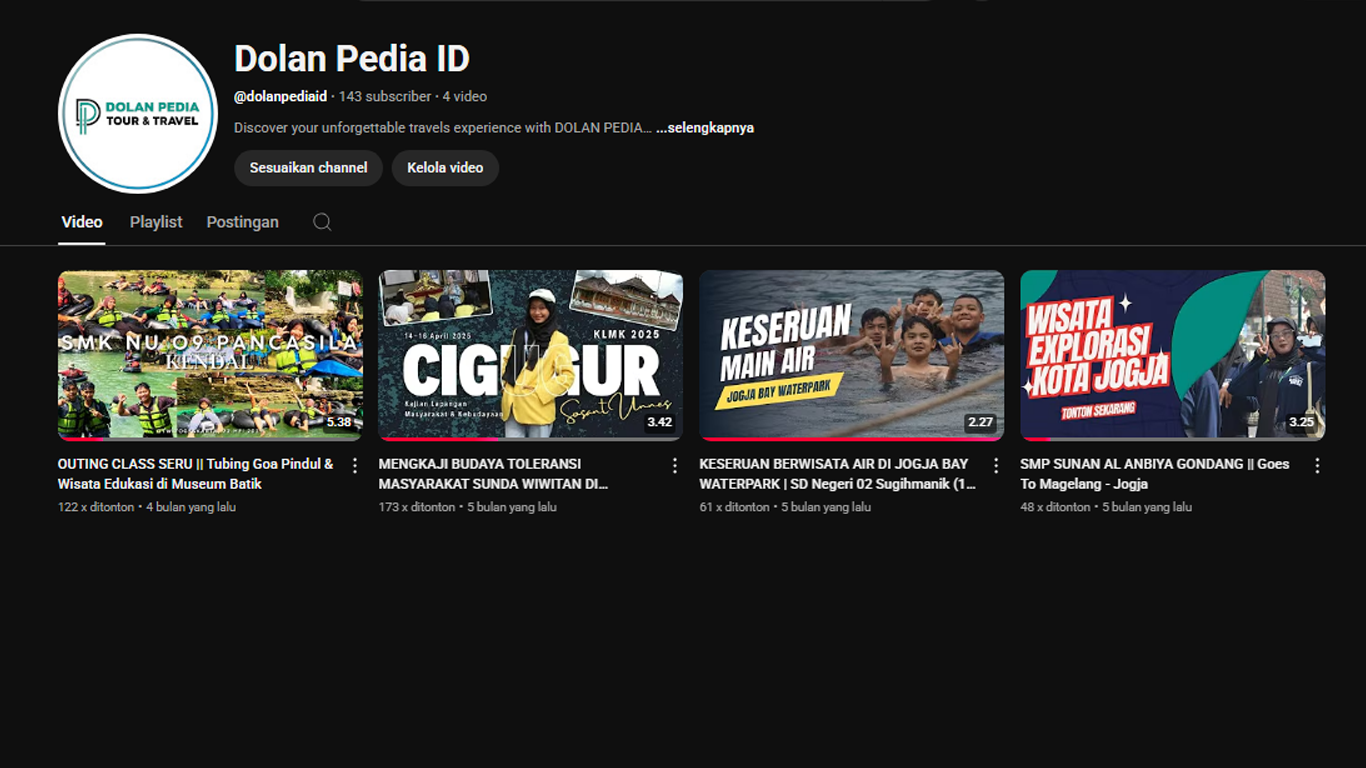Open options menu for MENGKAJI BUDAYA TOLERANSI video

click(x=675, y=464)
